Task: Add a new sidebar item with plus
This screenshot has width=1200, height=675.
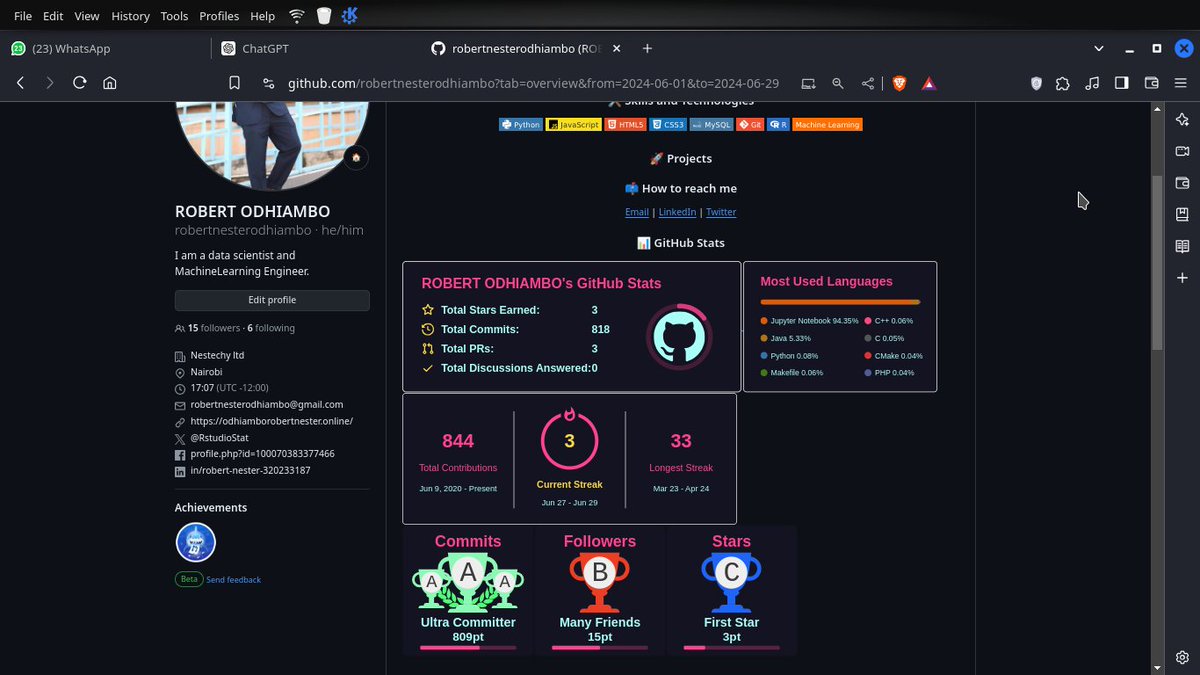Action: click(x=1182, y=278)
